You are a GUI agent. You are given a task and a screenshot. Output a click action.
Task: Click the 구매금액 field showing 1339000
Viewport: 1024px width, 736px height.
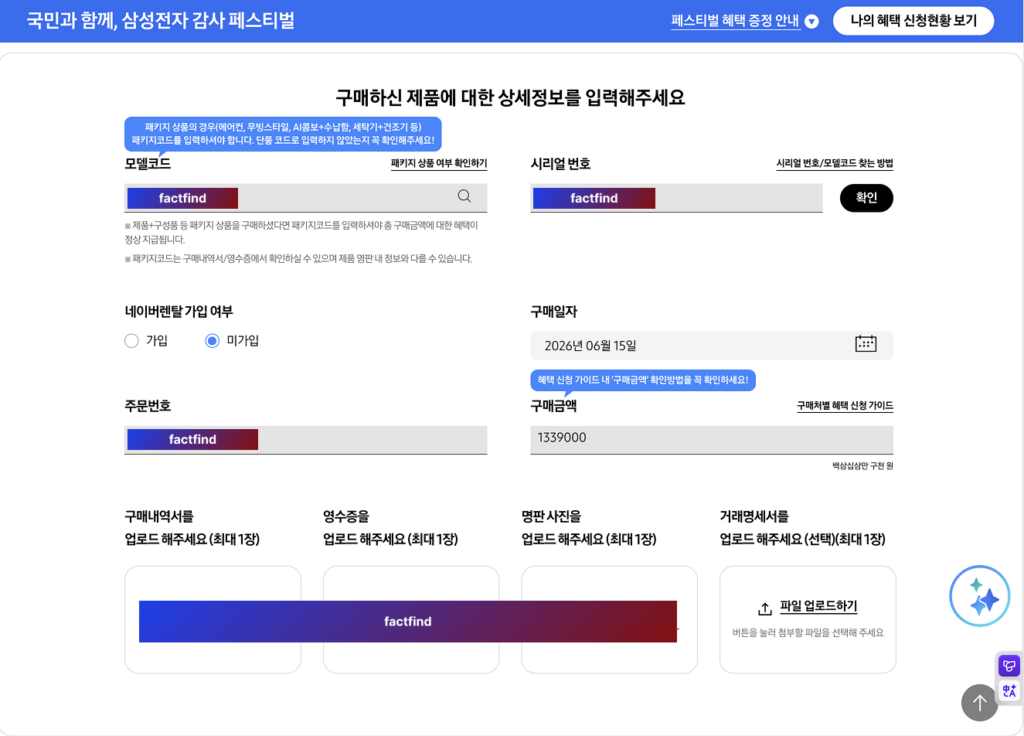(x=711, y=439)
